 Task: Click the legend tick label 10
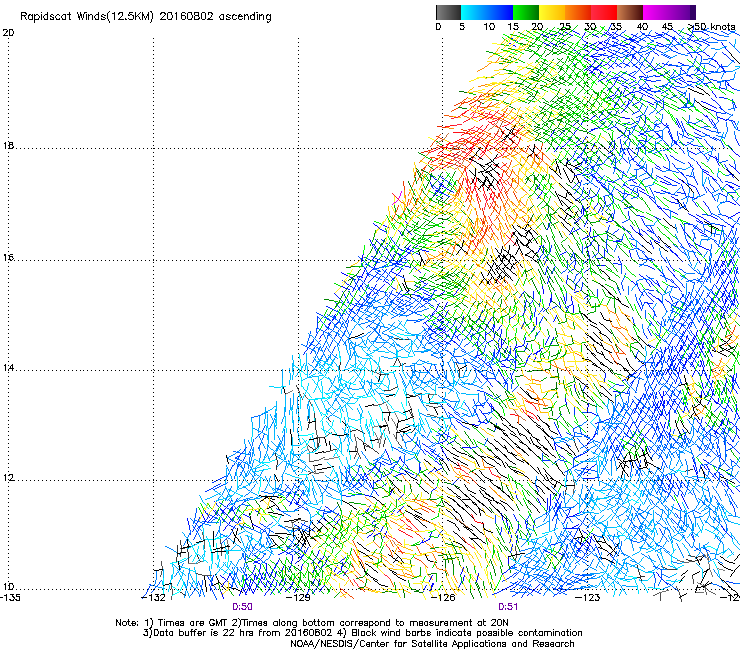[489, 27]
